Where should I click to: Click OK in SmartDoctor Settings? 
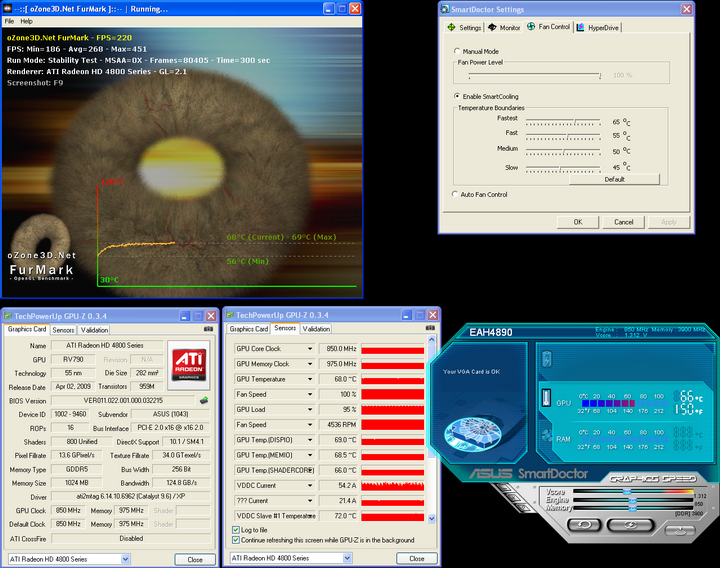point(578,222)
